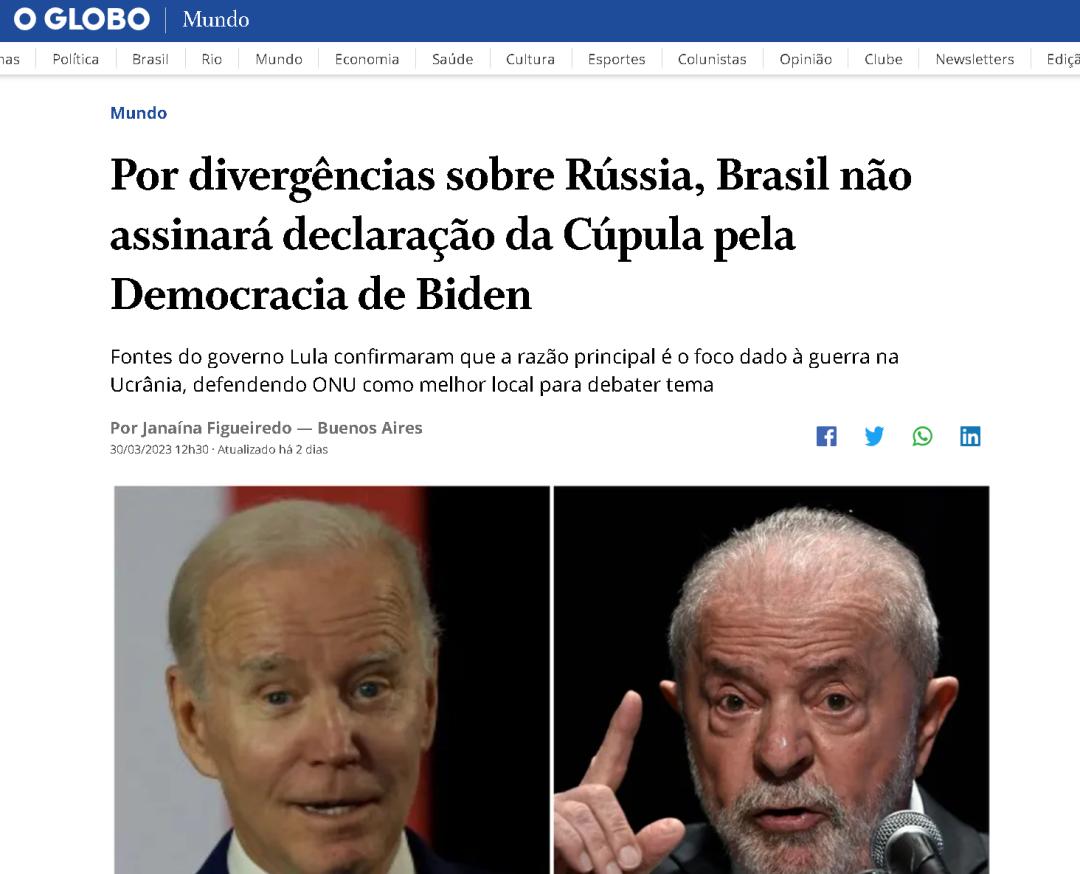Go to Brasil section

click(x=150, y=59)
